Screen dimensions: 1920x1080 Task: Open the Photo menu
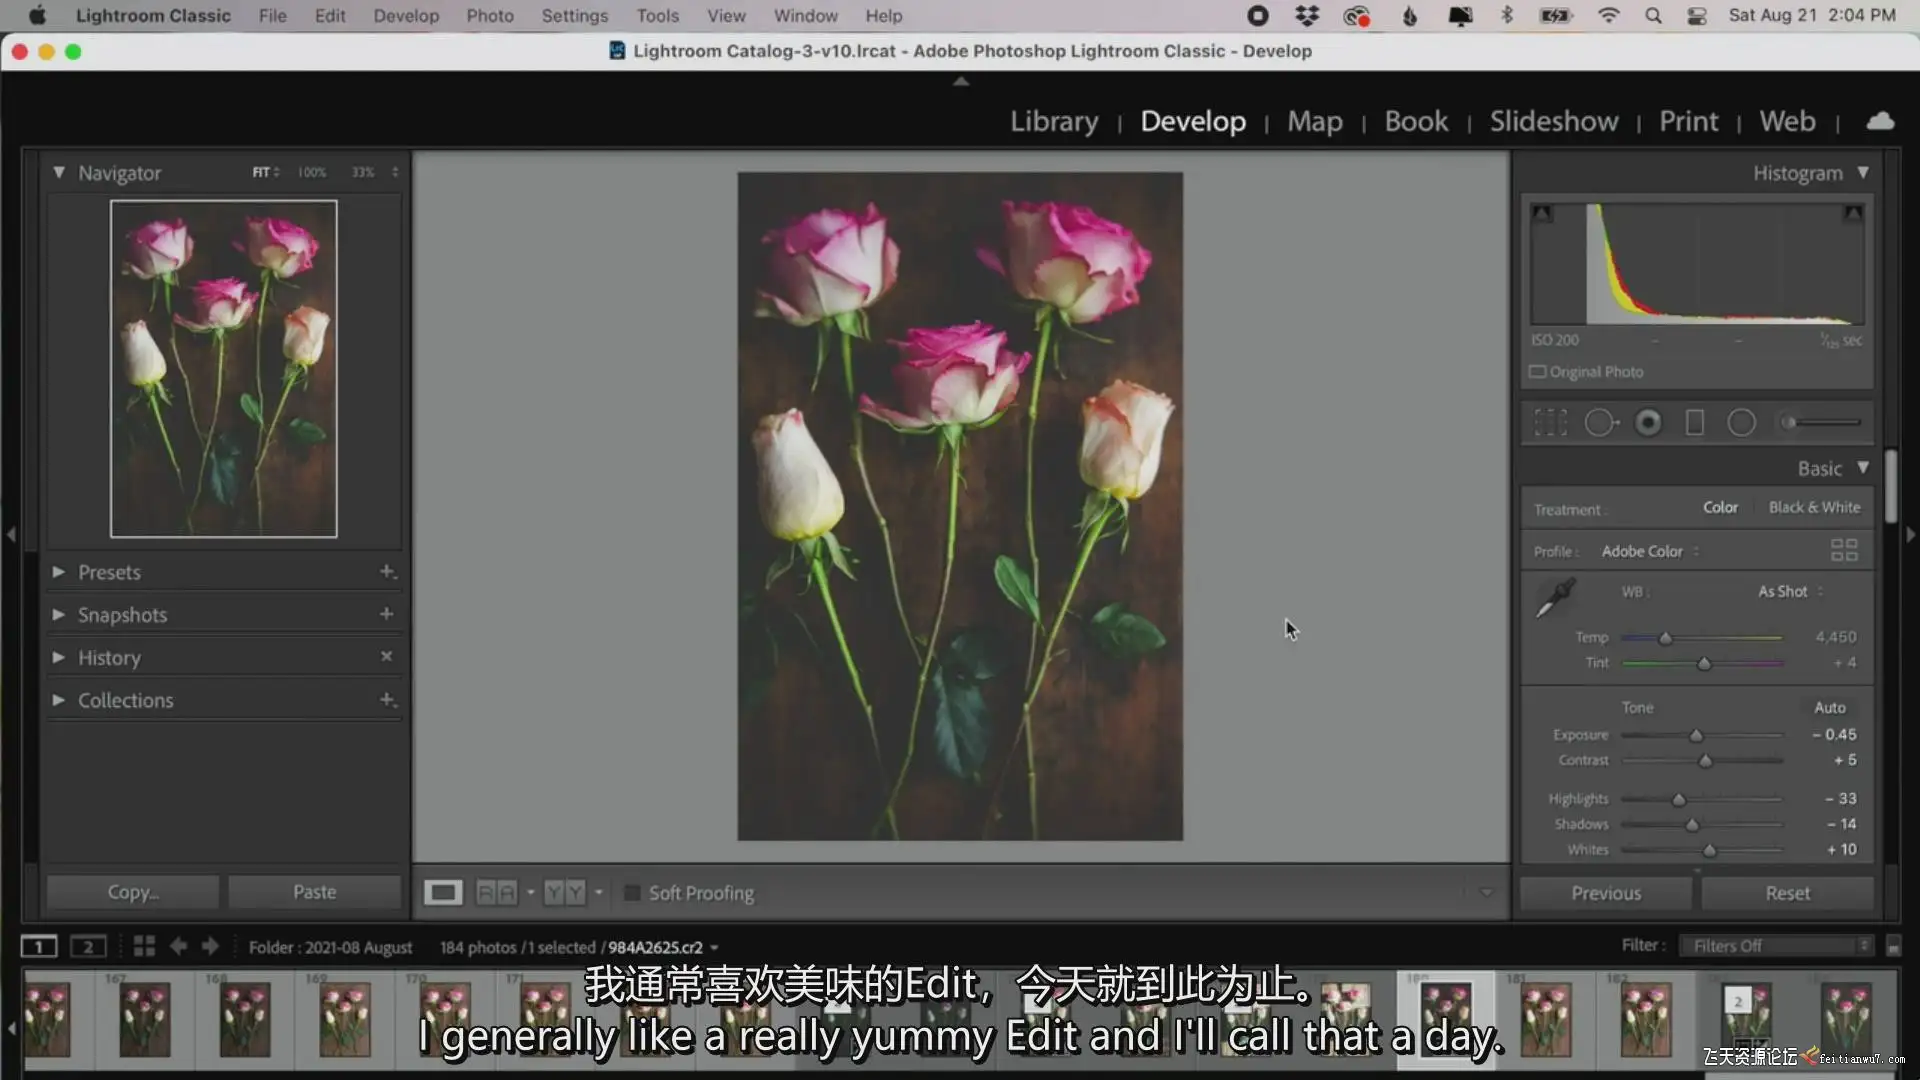[x=489, y=16]
